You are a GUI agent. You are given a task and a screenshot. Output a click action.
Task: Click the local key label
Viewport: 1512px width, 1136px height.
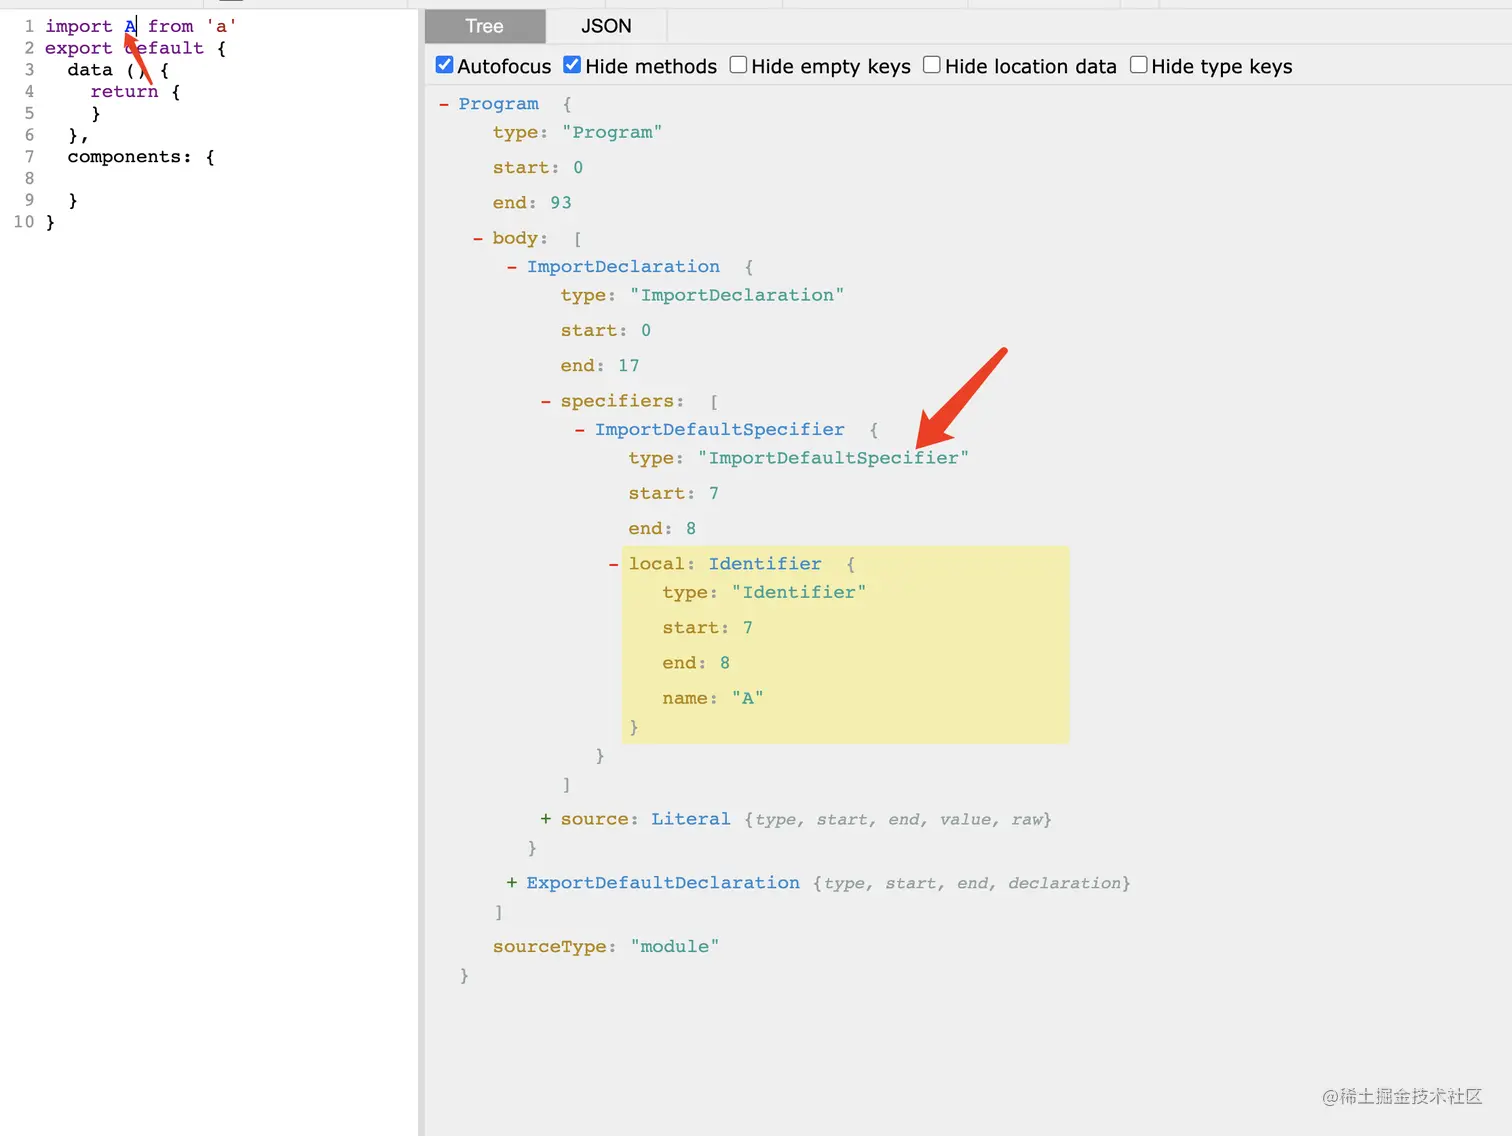point(657,564)
